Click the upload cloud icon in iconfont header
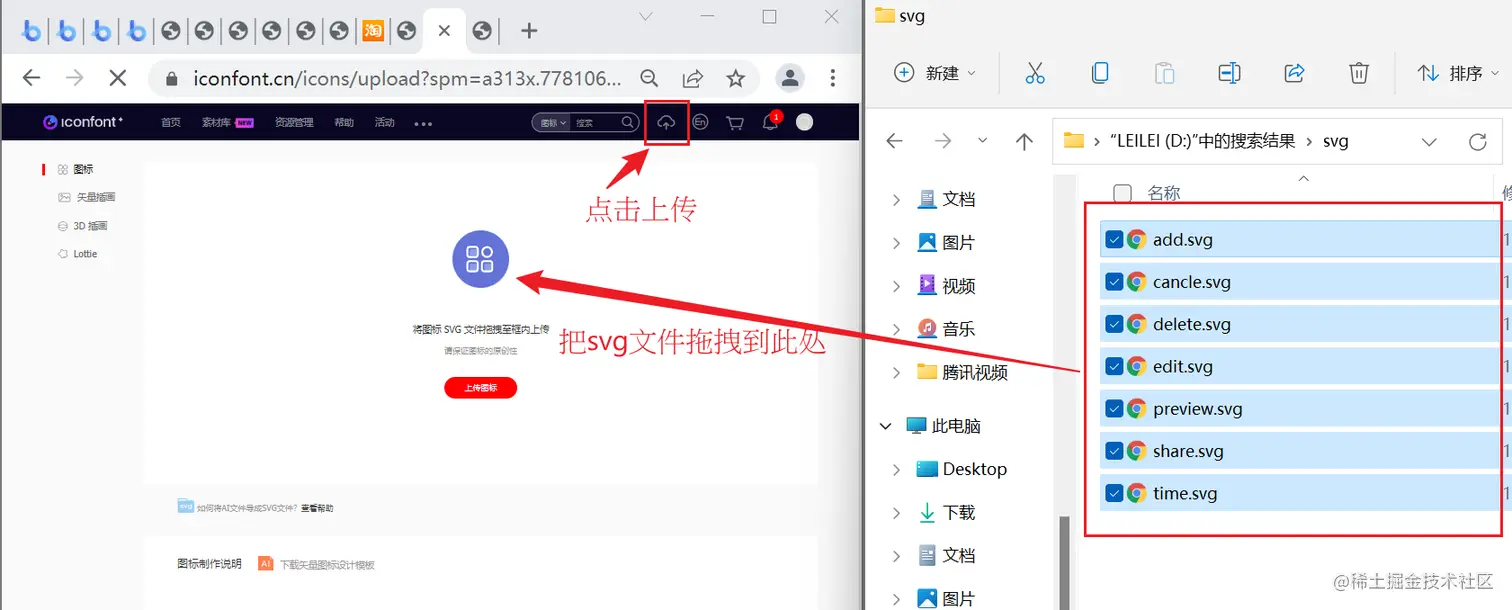Screen dimensions: 1512x610 pos(666,122)
